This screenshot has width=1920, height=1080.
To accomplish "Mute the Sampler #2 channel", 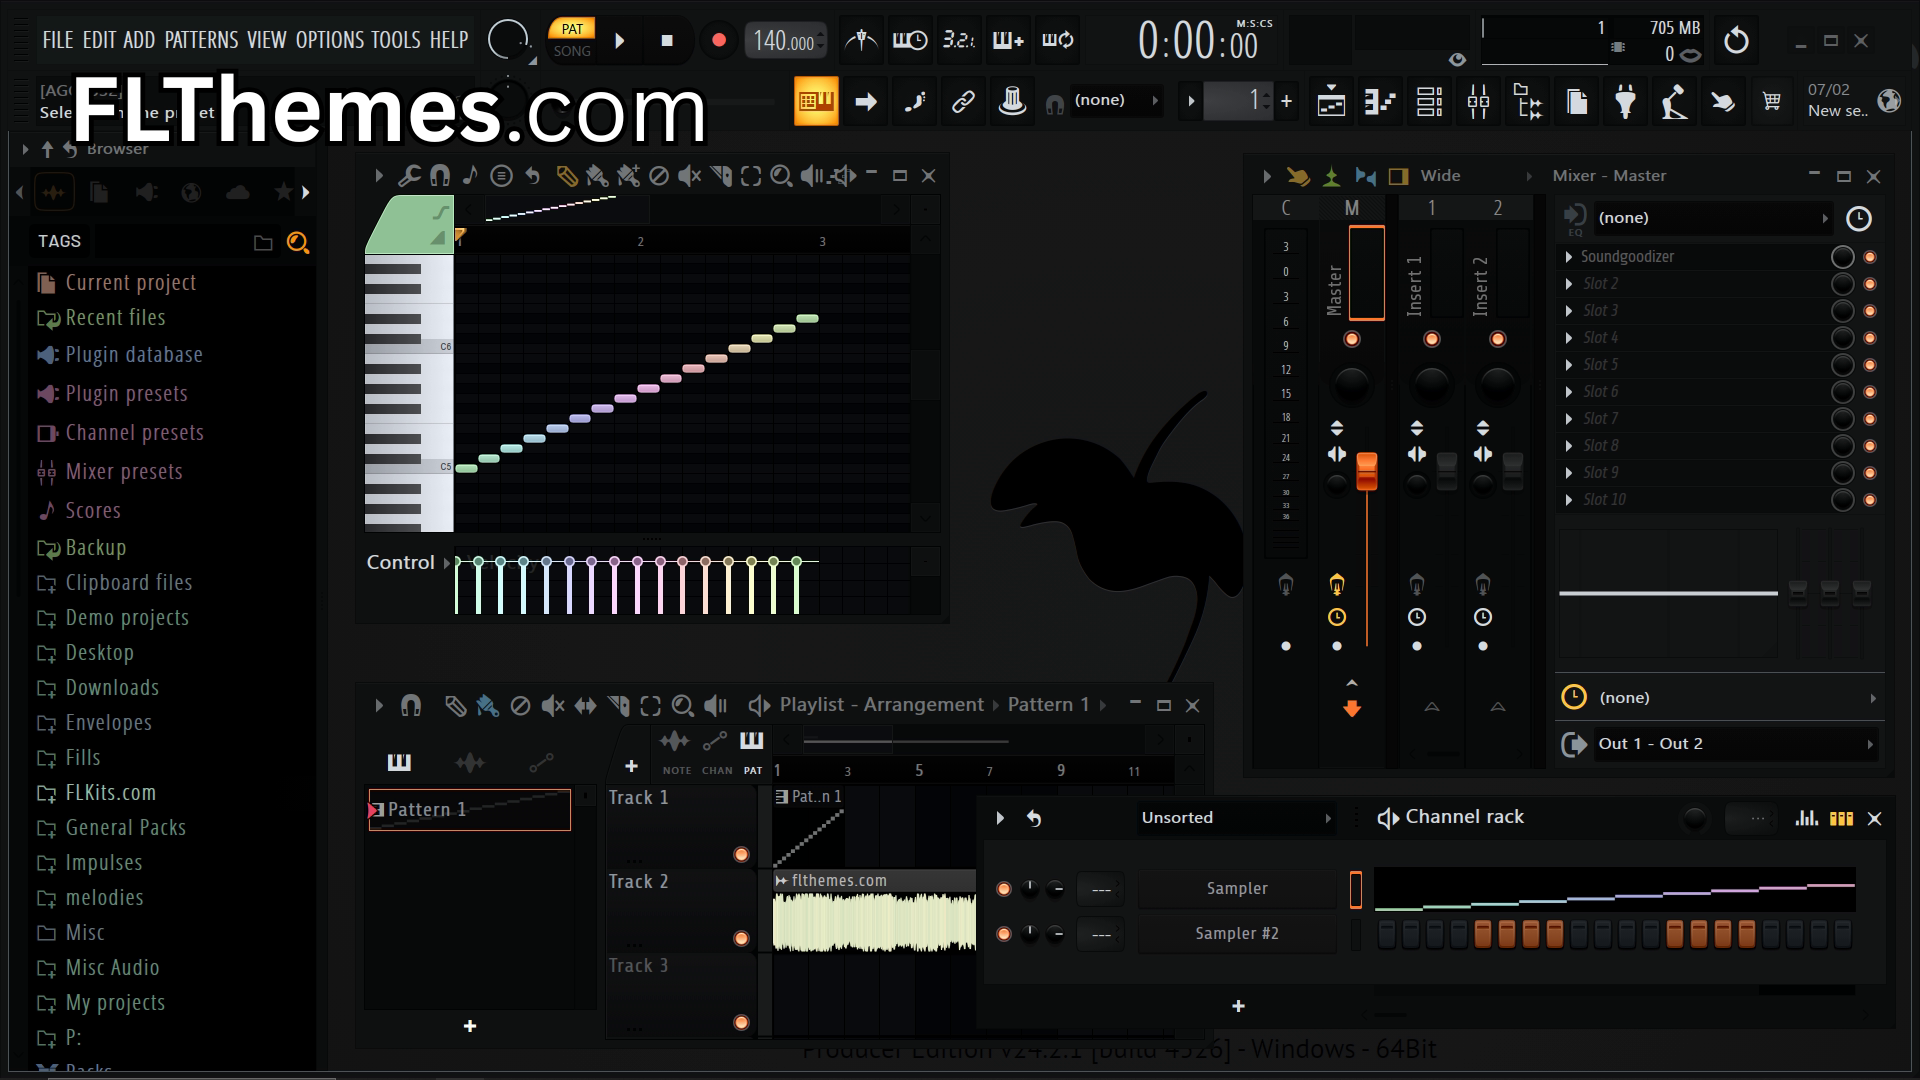I will tap(1004, 934).
